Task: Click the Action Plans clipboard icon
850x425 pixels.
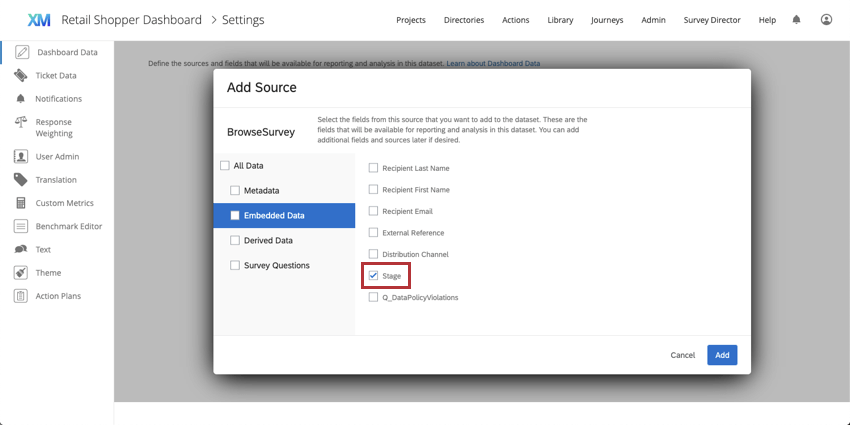Action: coord(21,296)
